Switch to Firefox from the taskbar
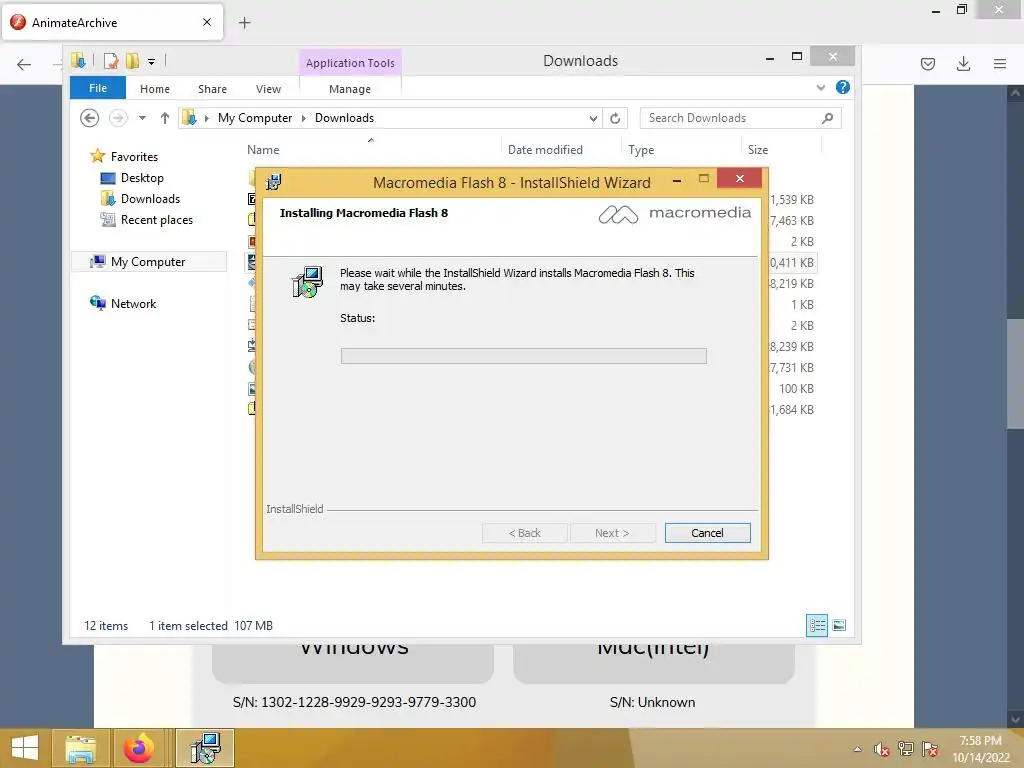This screenshot has height=768, width=1024. tap(138, 748)
